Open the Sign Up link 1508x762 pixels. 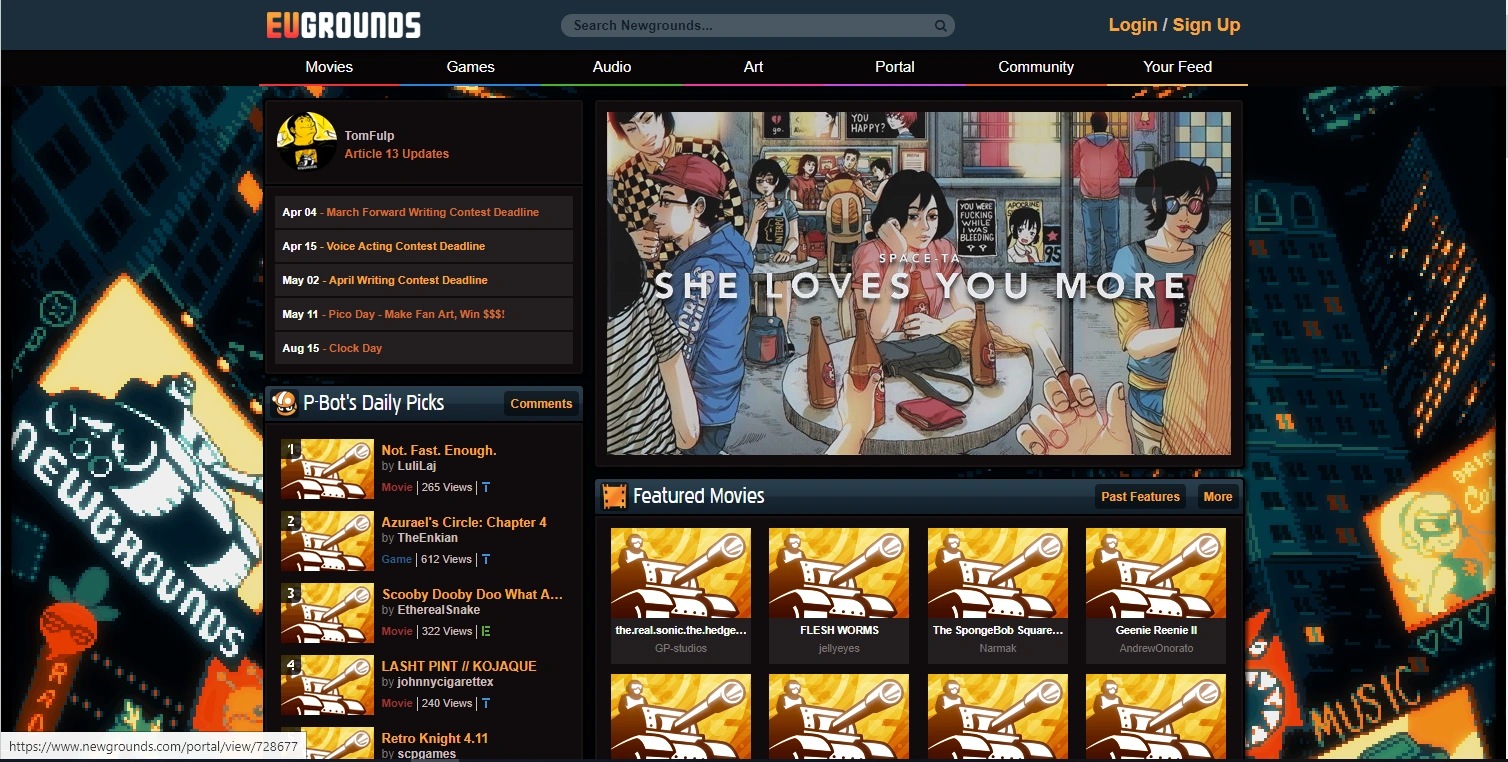pyautogui.click(x=1206, y=25)
